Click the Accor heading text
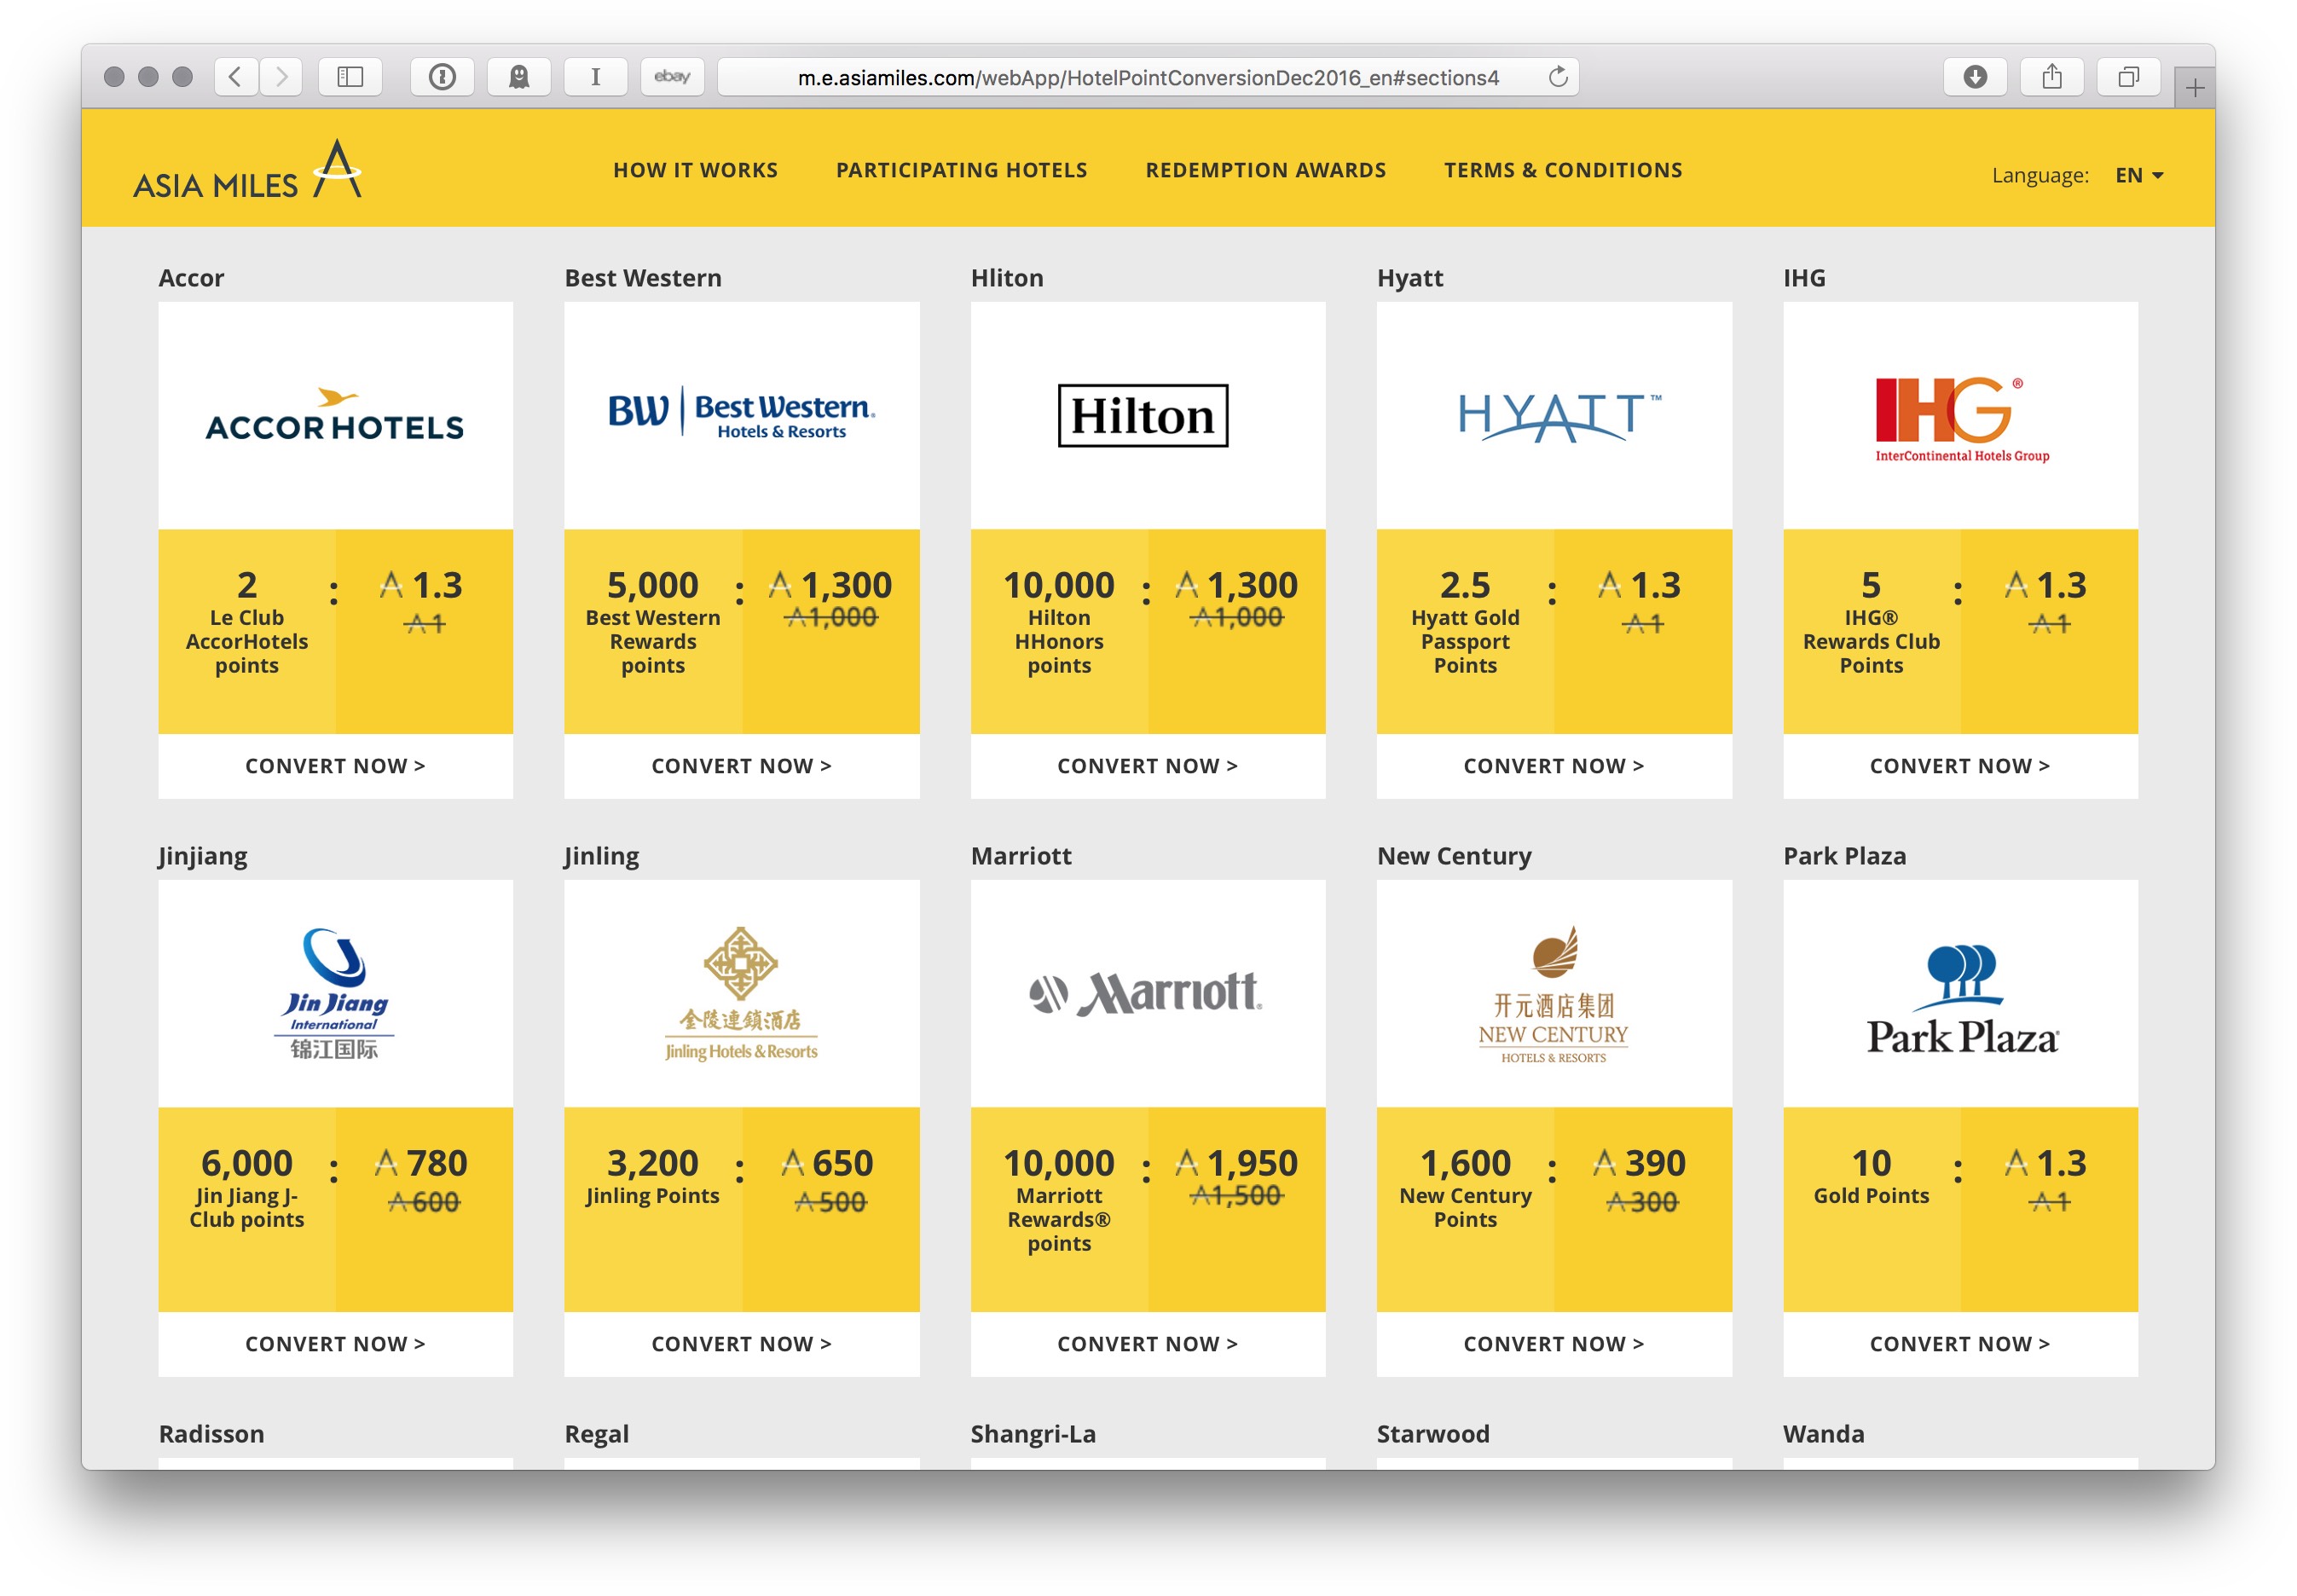 [x=191, y=278]
